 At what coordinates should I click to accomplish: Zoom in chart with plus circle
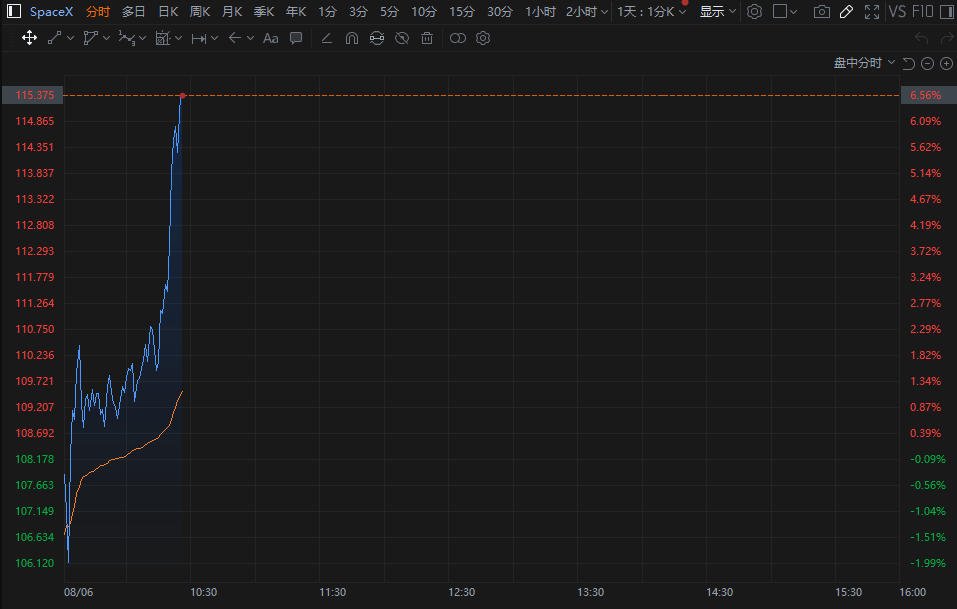click(x=947, y=63)
